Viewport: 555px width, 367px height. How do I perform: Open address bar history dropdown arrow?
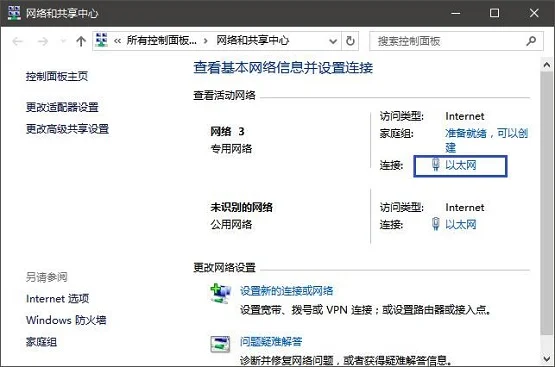333,41
